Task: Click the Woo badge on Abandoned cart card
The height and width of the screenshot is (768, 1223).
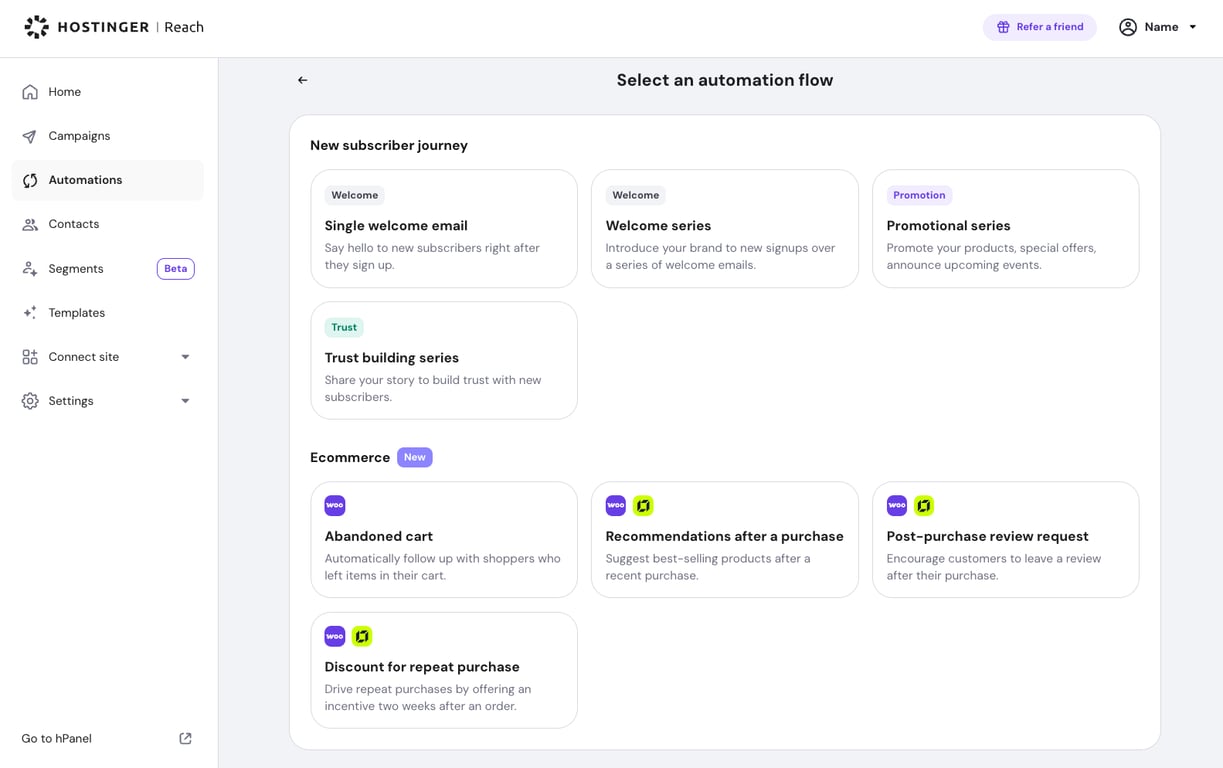Action: click(334, 505)
